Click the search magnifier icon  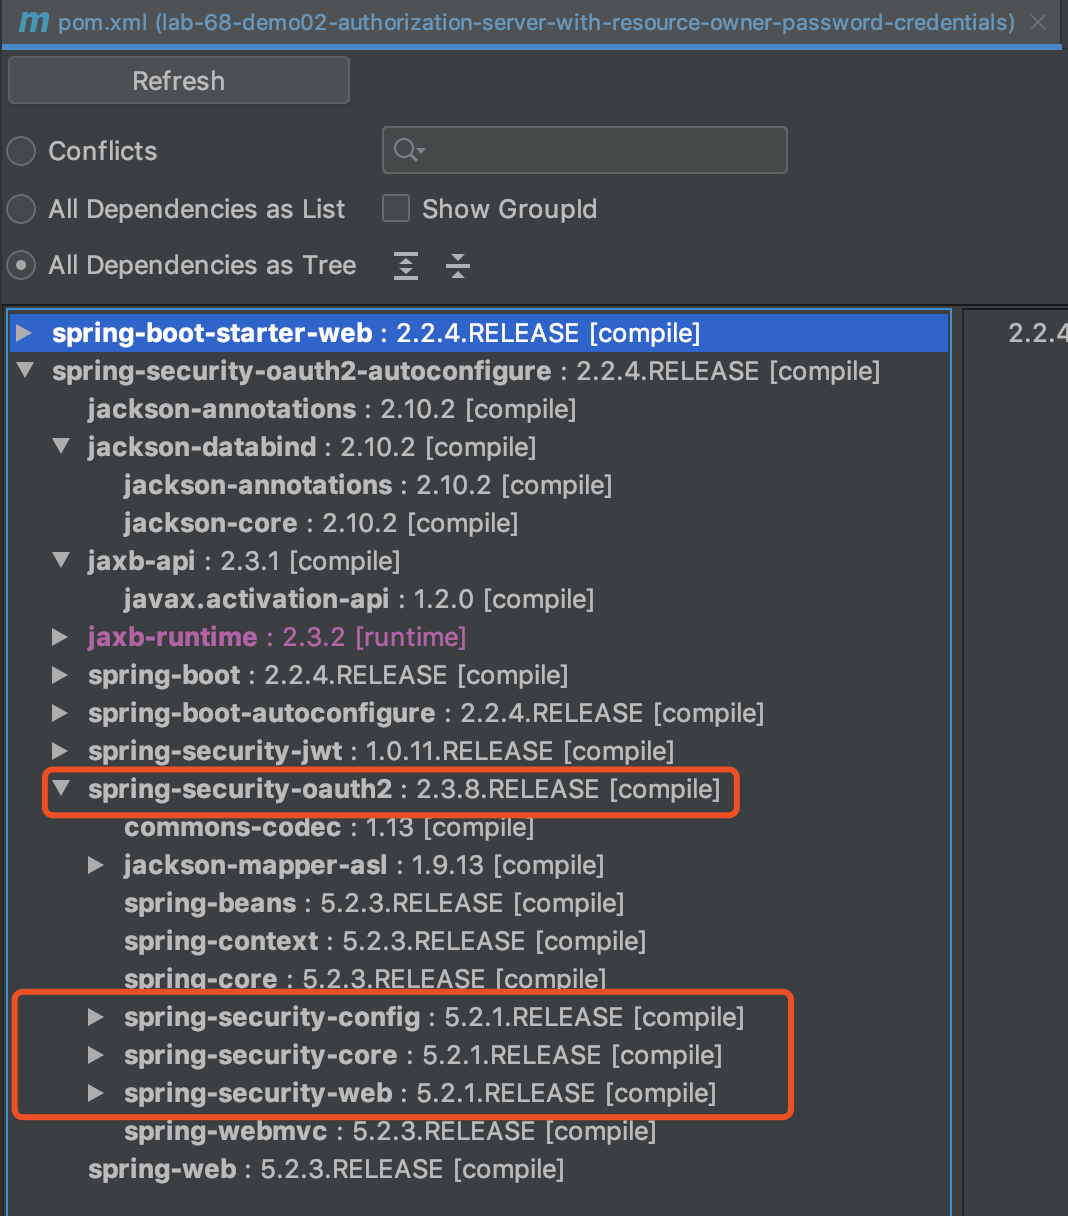[x=407, y=150]
